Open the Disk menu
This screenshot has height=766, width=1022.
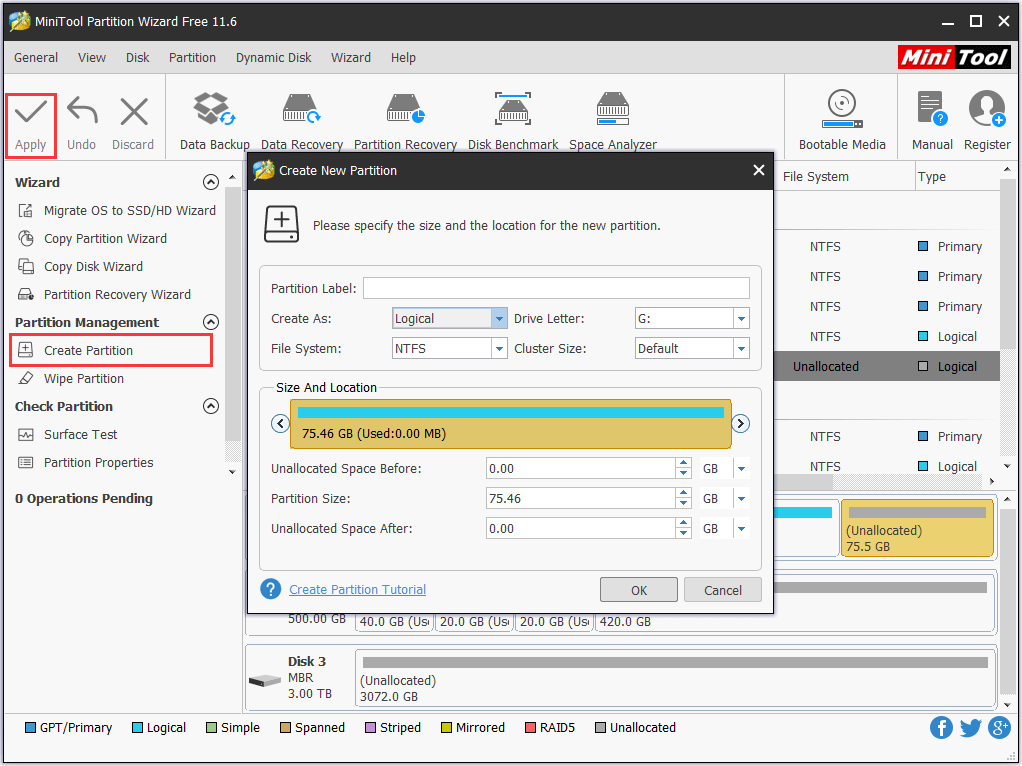138,57
